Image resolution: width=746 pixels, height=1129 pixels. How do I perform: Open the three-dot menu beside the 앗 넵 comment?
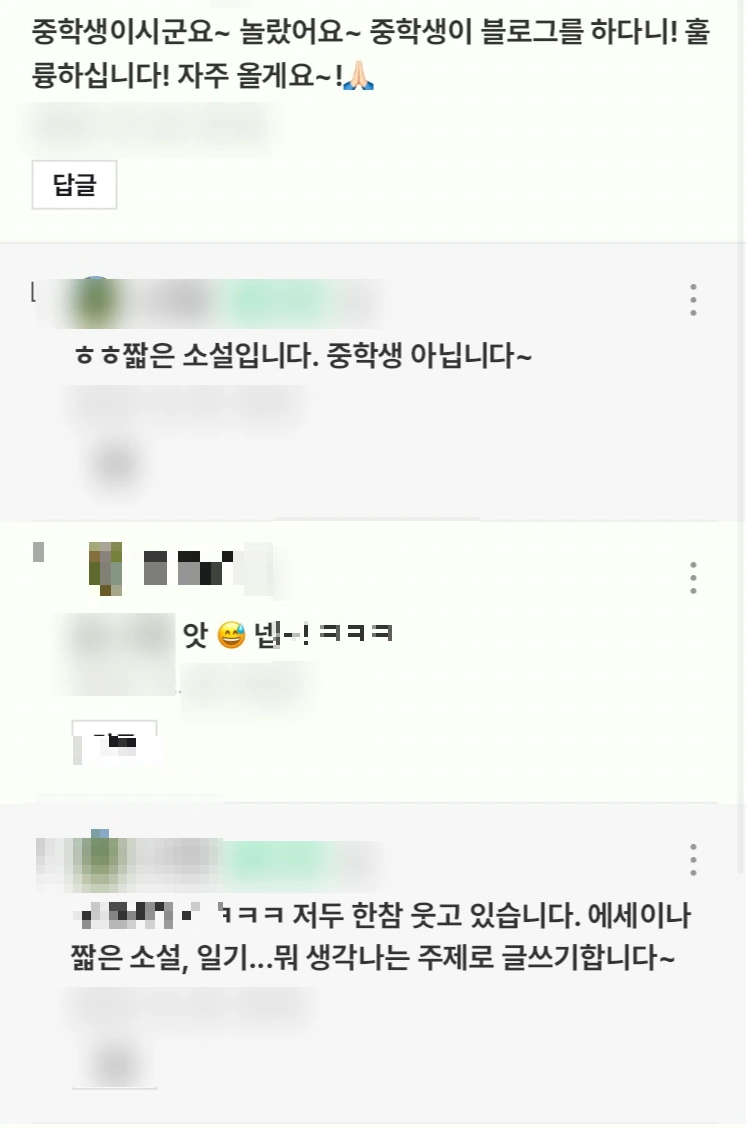[x=693, y=577]
